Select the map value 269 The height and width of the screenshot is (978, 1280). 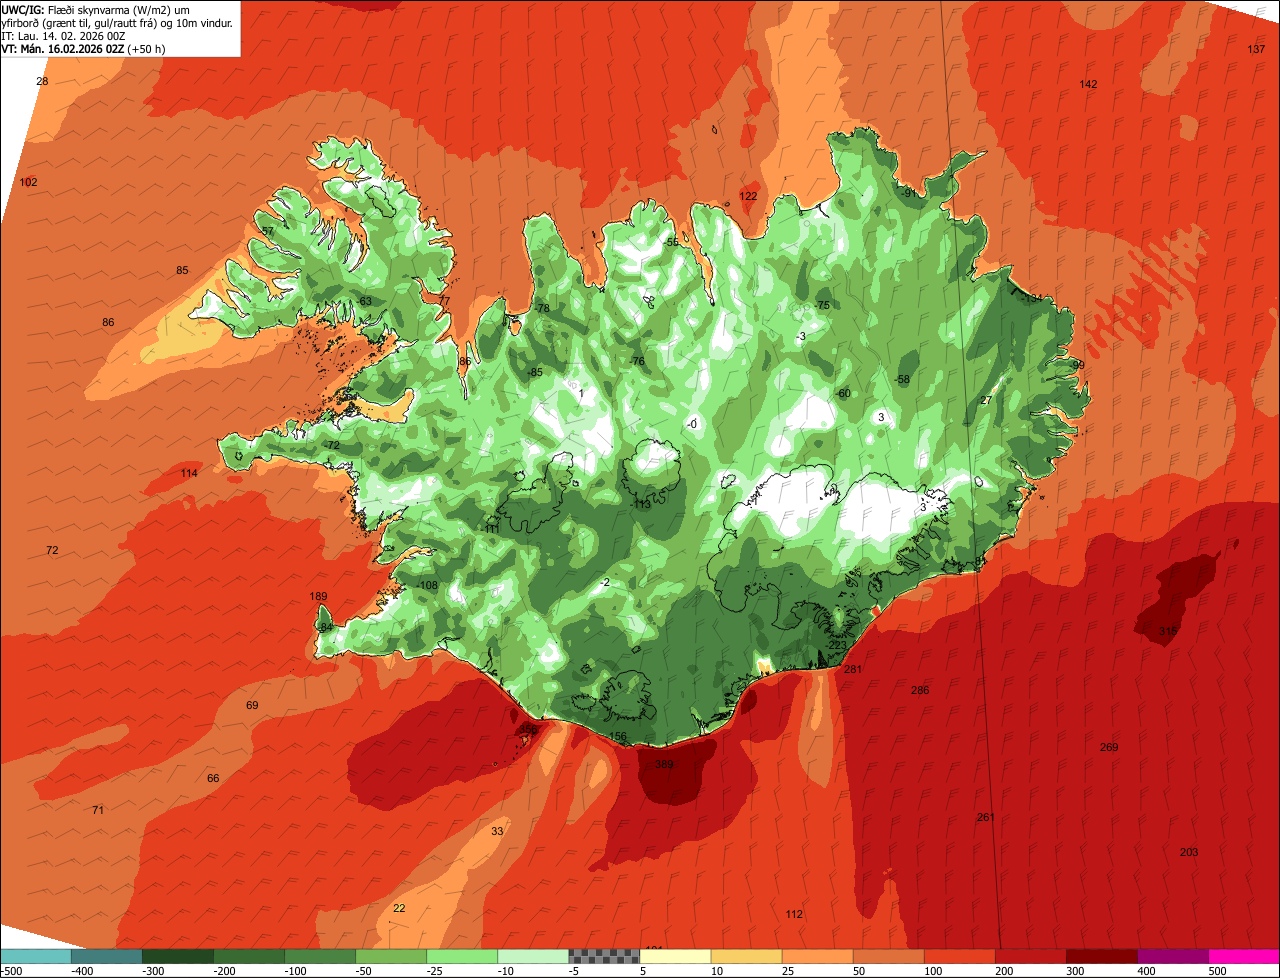click(1109, 747)
